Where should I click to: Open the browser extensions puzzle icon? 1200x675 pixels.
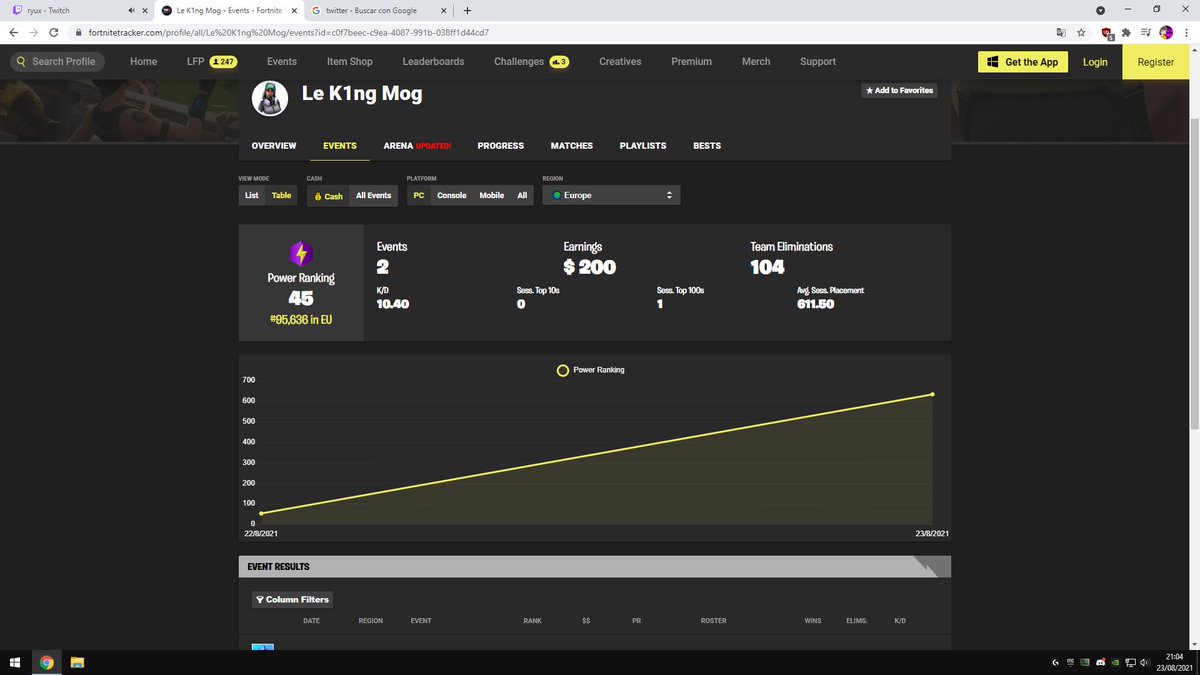tap(1127, 32)
